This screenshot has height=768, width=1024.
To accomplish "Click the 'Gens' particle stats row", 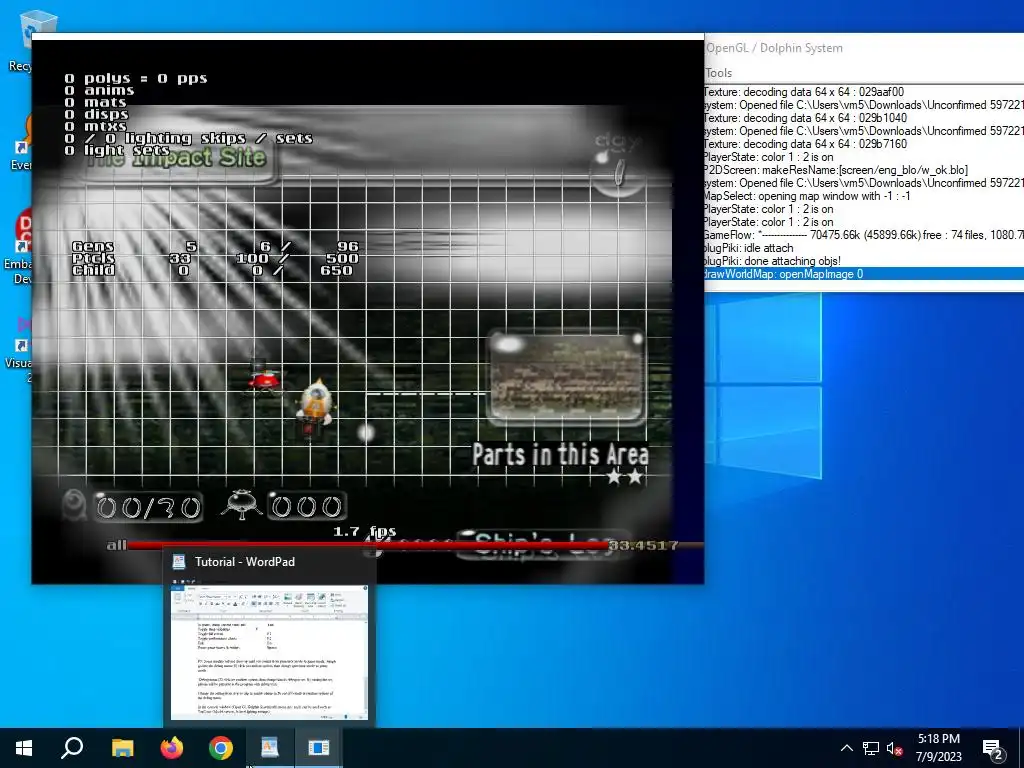I will coord(215,246).
